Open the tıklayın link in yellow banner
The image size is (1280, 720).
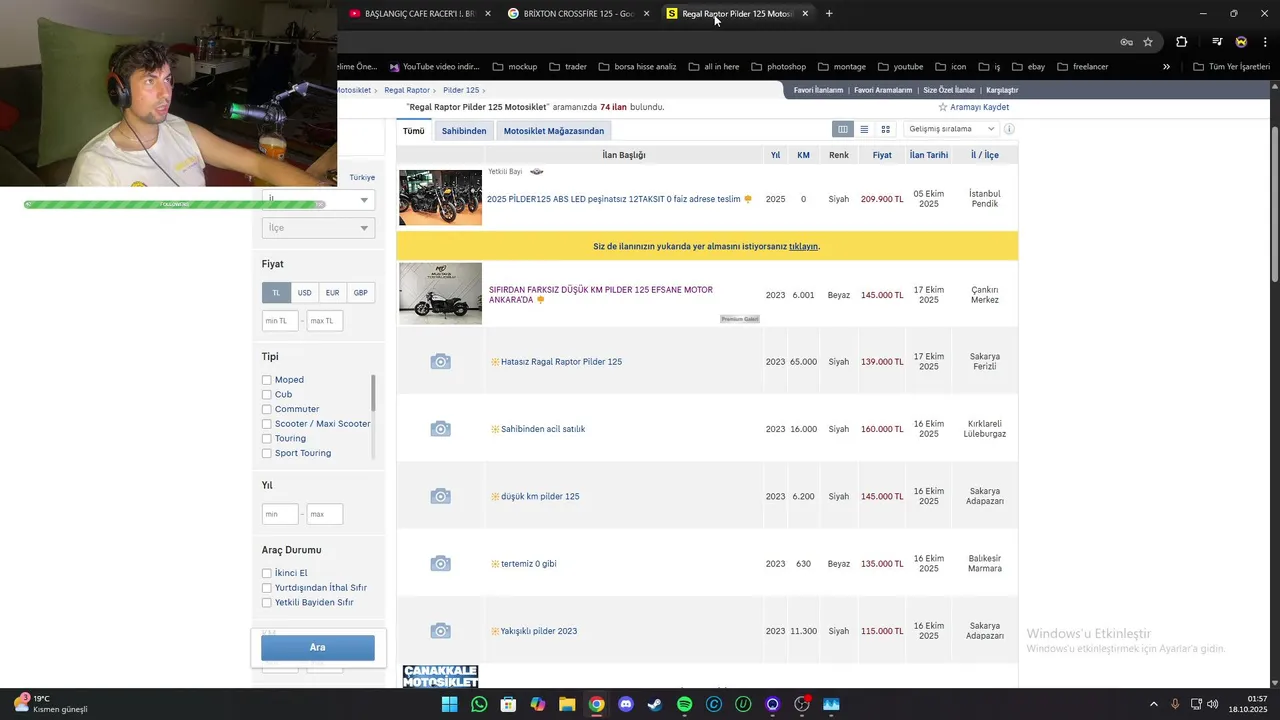point(803,246)
